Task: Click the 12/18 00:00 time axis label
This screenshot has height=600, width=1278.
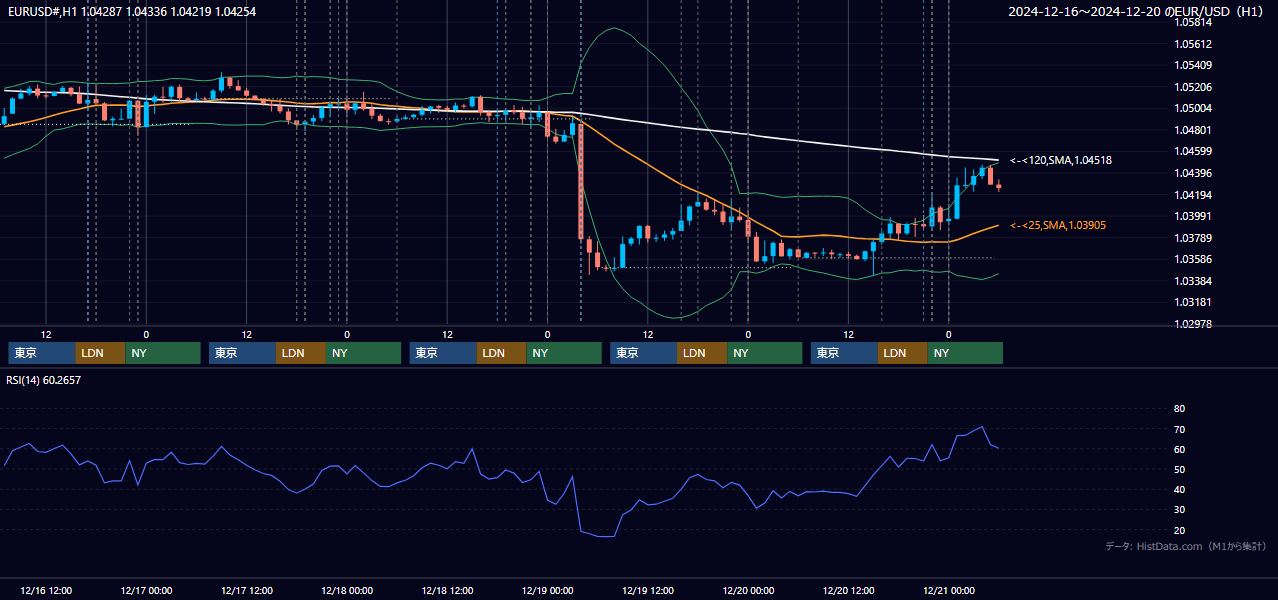Action: [347, 591]
